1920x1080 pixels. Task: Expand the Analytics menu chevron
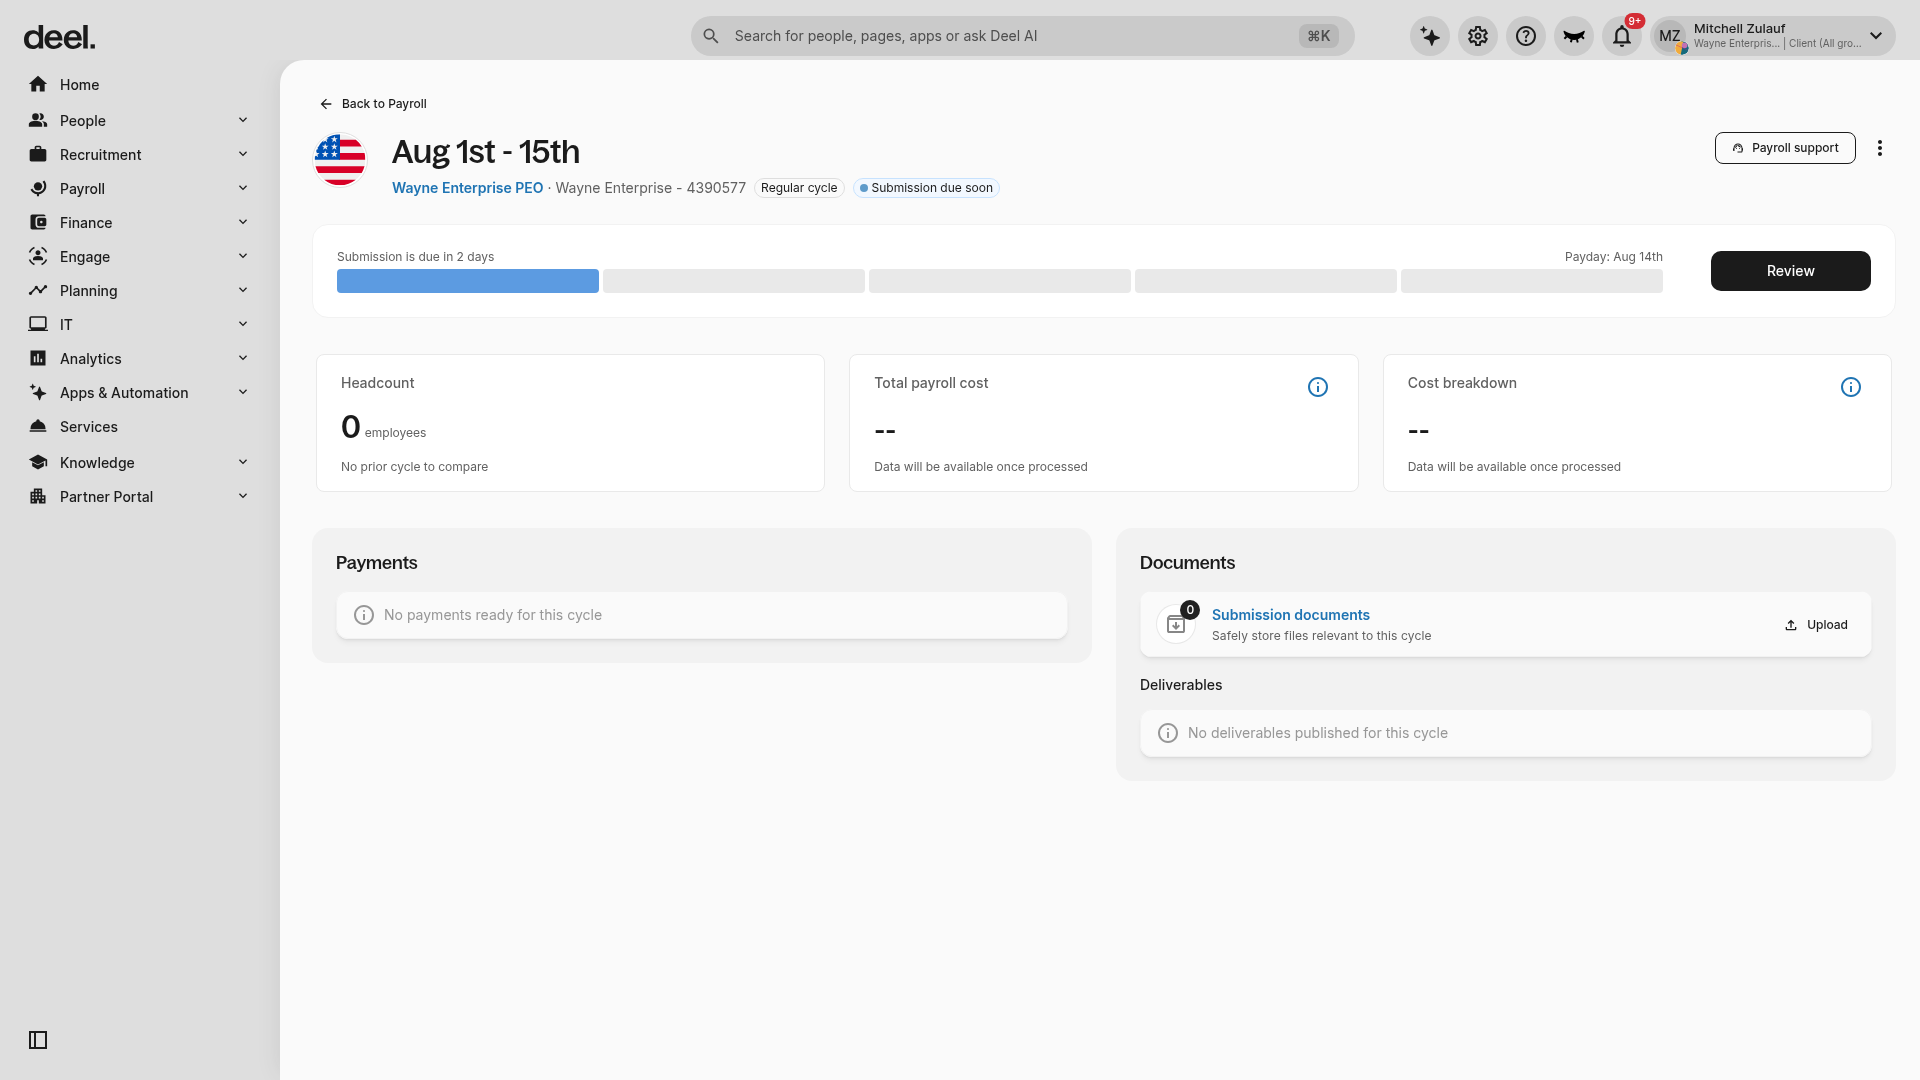[243, 358]
